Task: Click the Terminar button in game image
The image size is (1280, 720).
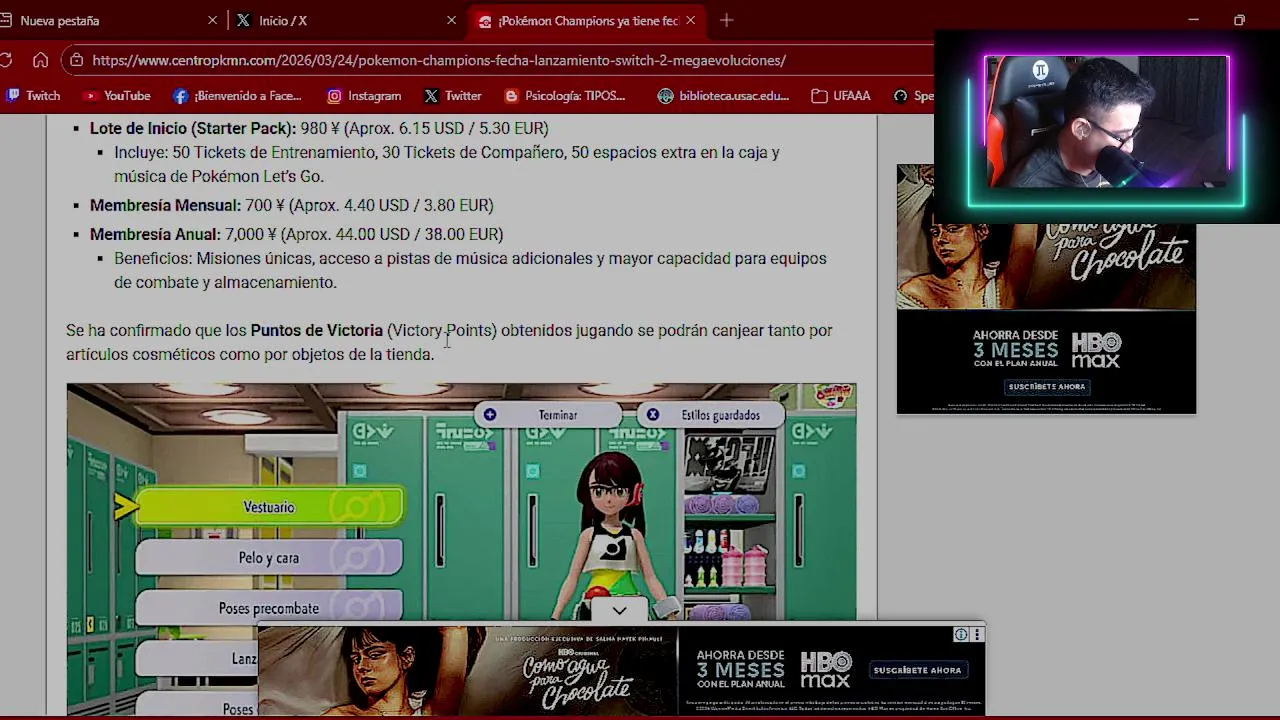Action: click(x=547, y=415)
